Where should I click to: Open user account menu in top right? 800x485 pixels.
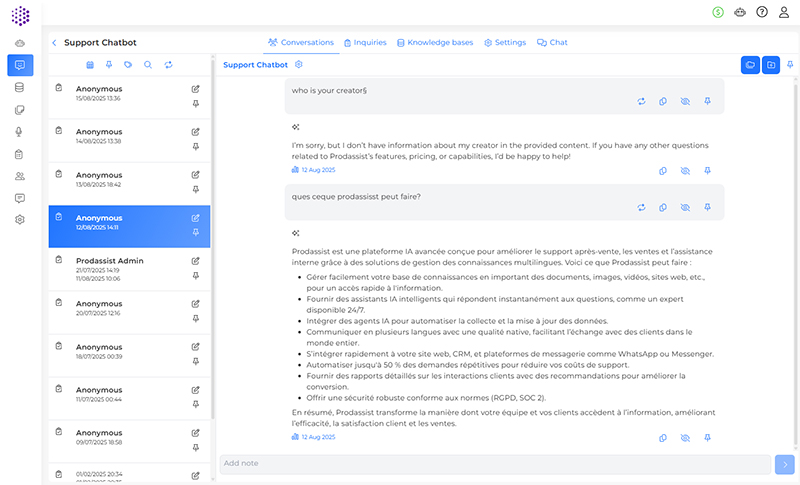pyautogui.click(x=784, y=12)
